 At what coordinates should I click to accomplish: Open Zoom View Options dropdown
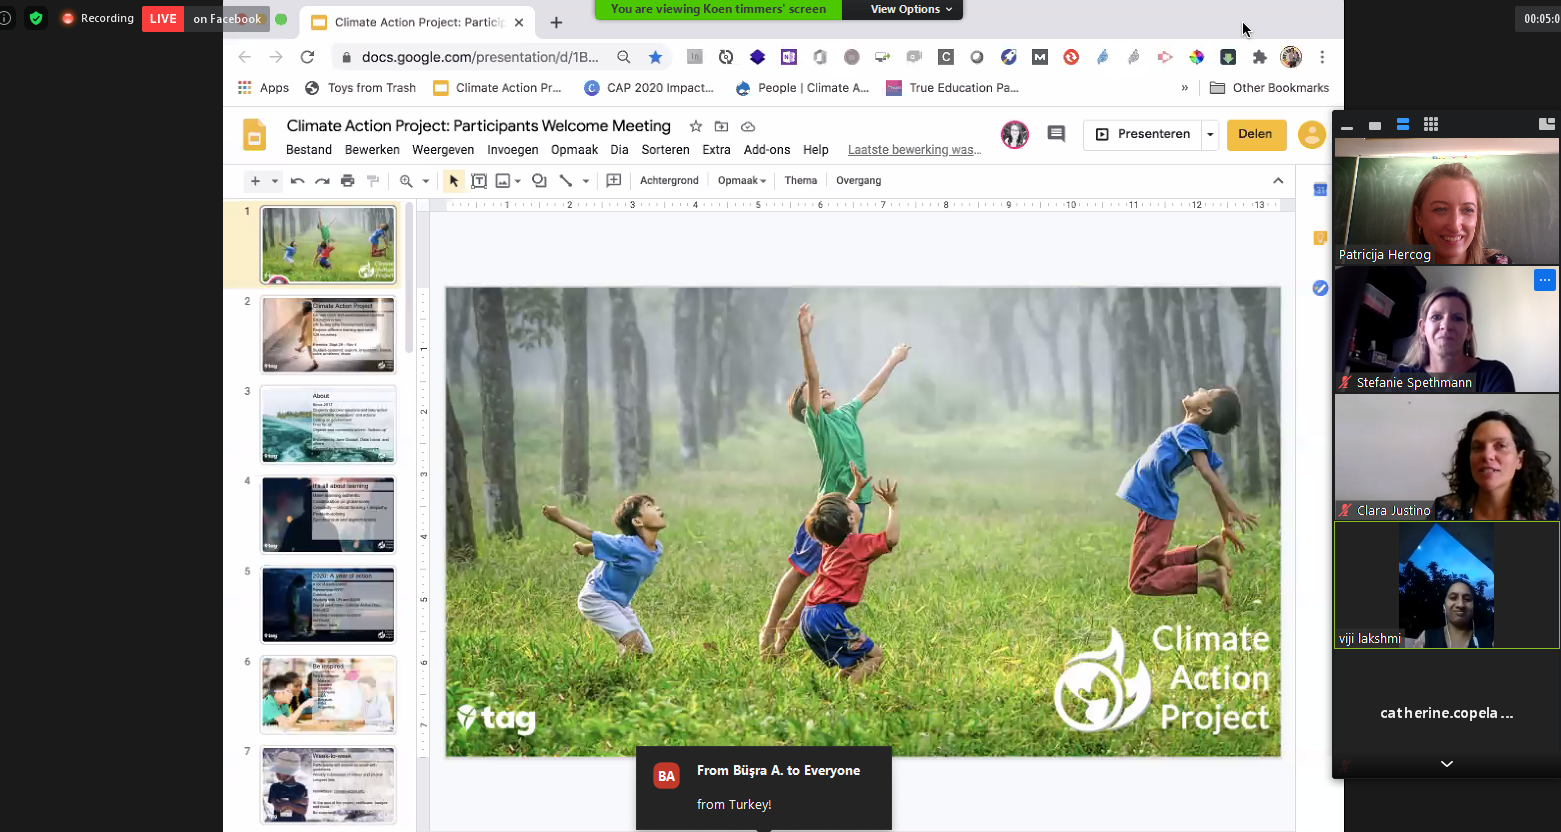[911, 9]
